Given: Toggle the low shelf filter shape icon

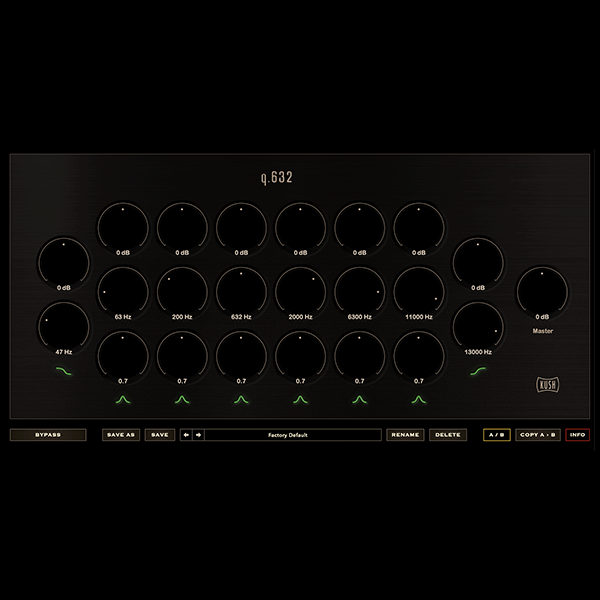Looking at the screenshot, I should (64, 371).
